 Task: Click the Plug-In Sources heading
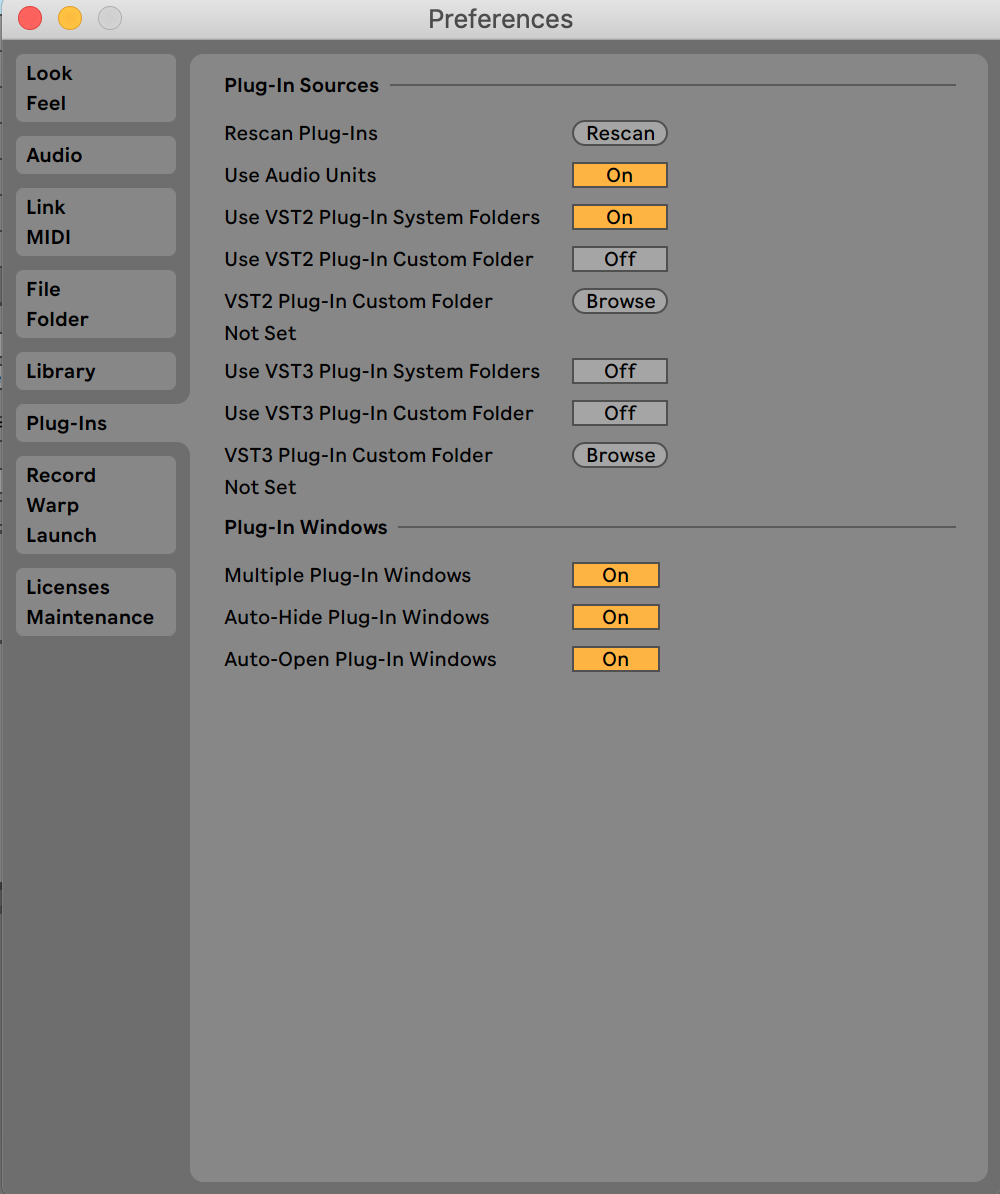pos(302,85)
